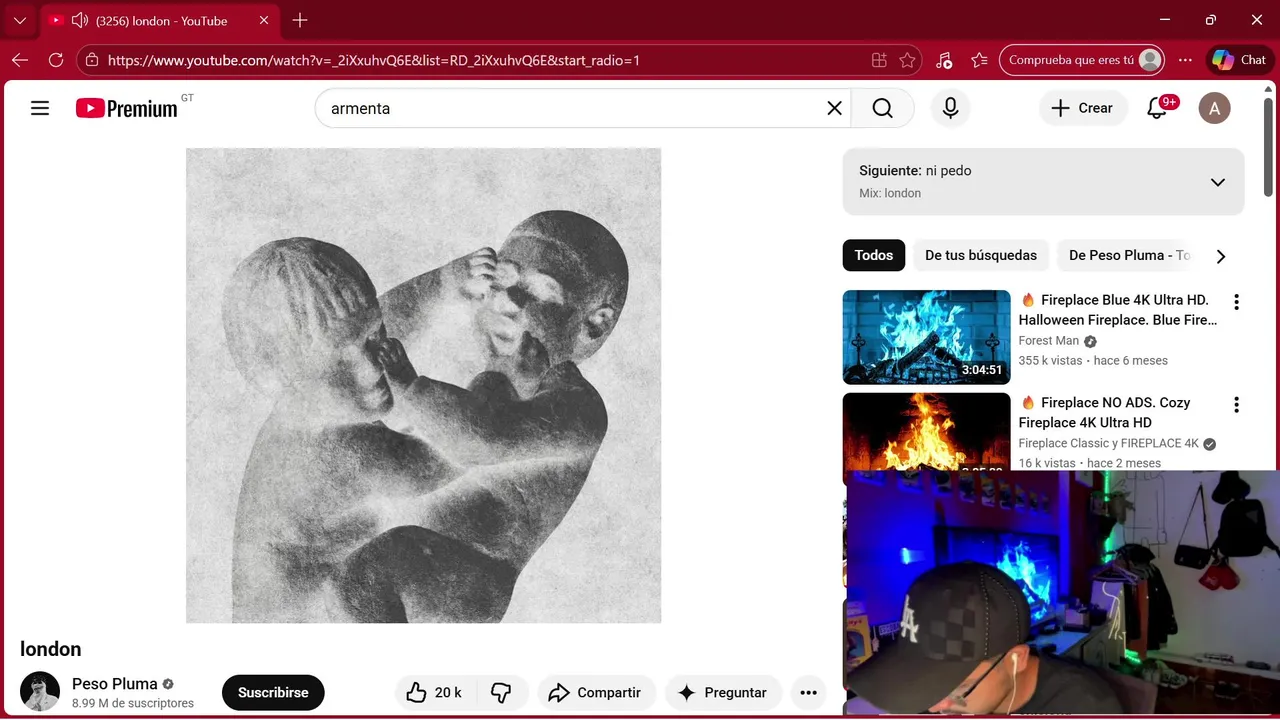Select the Todos filter chip
The image size is (1280, 720).
[x=873, y=255]
